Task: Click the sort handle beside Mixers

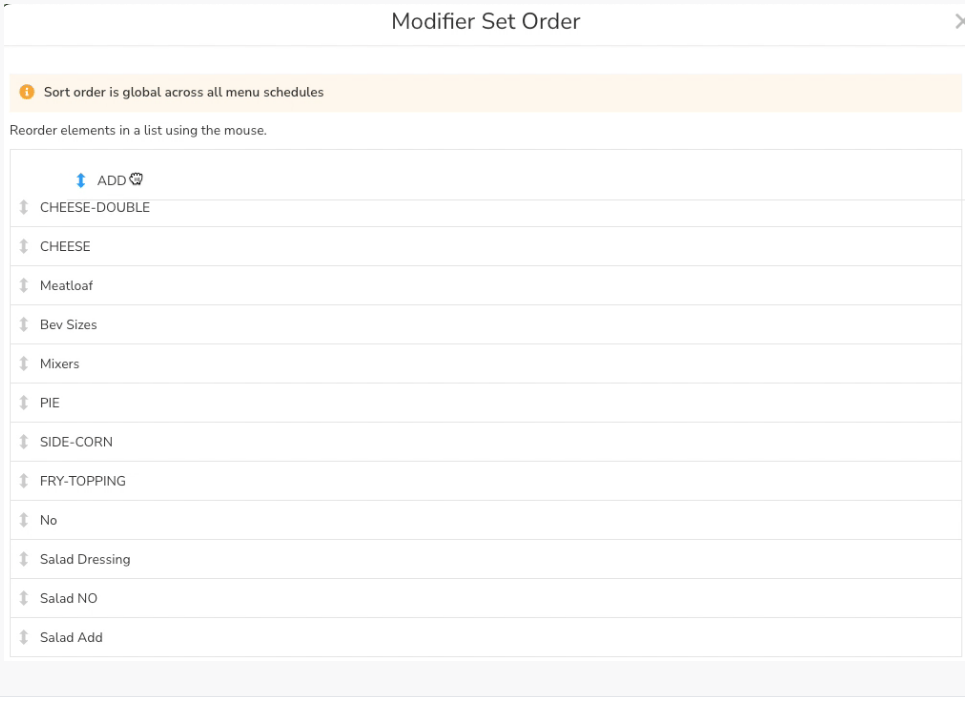Action: pyautogui.click(x=24, y=364)
